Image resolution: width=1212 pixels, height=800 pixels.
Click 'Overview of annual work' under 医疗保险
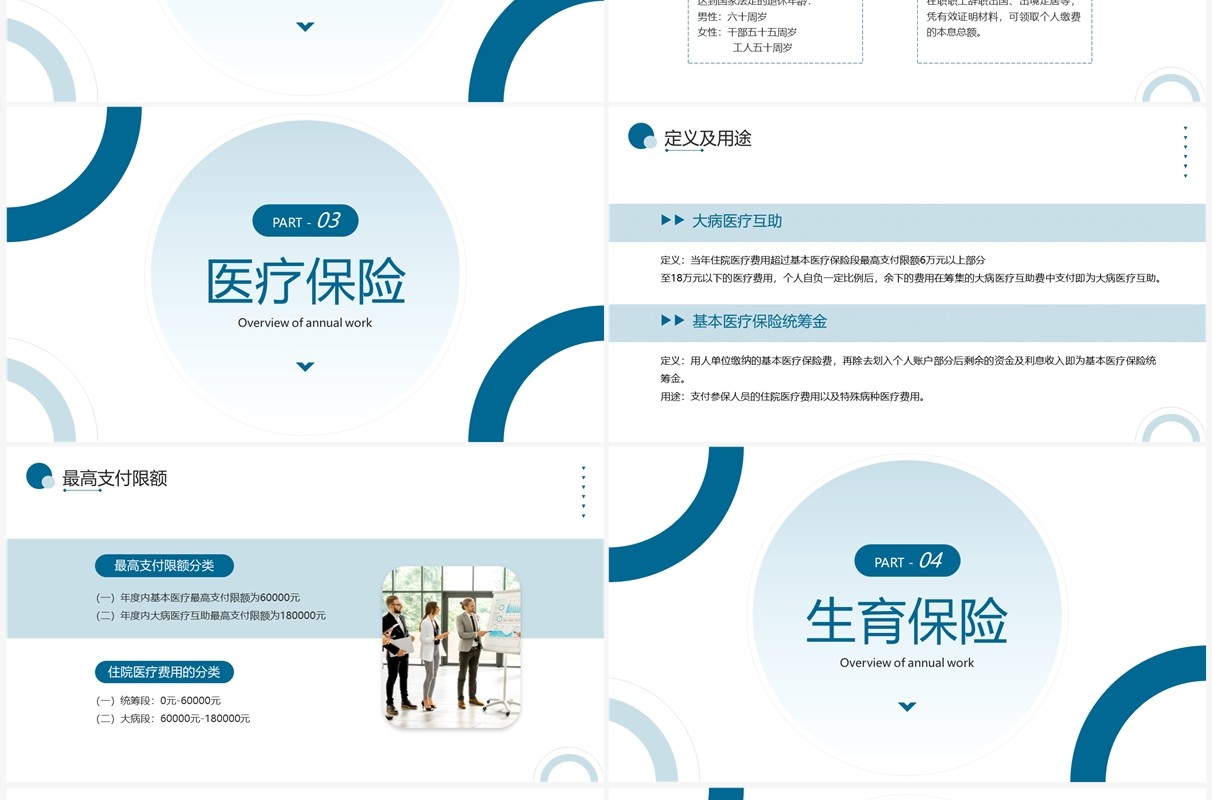(x=305, y=323)
